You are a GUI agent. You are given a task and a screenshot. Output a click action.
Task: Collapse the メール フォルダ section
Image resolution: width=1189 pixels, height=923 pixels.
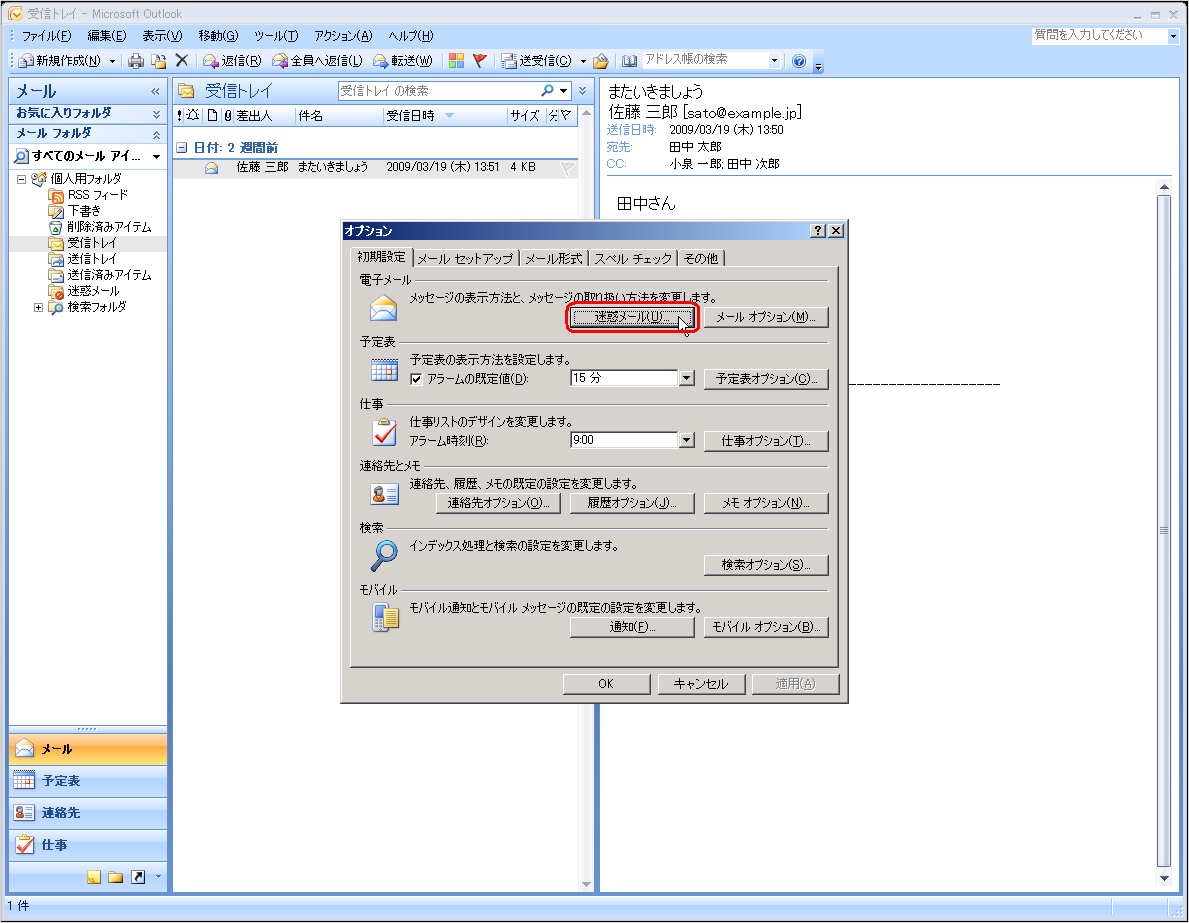[x=155, y=134]
